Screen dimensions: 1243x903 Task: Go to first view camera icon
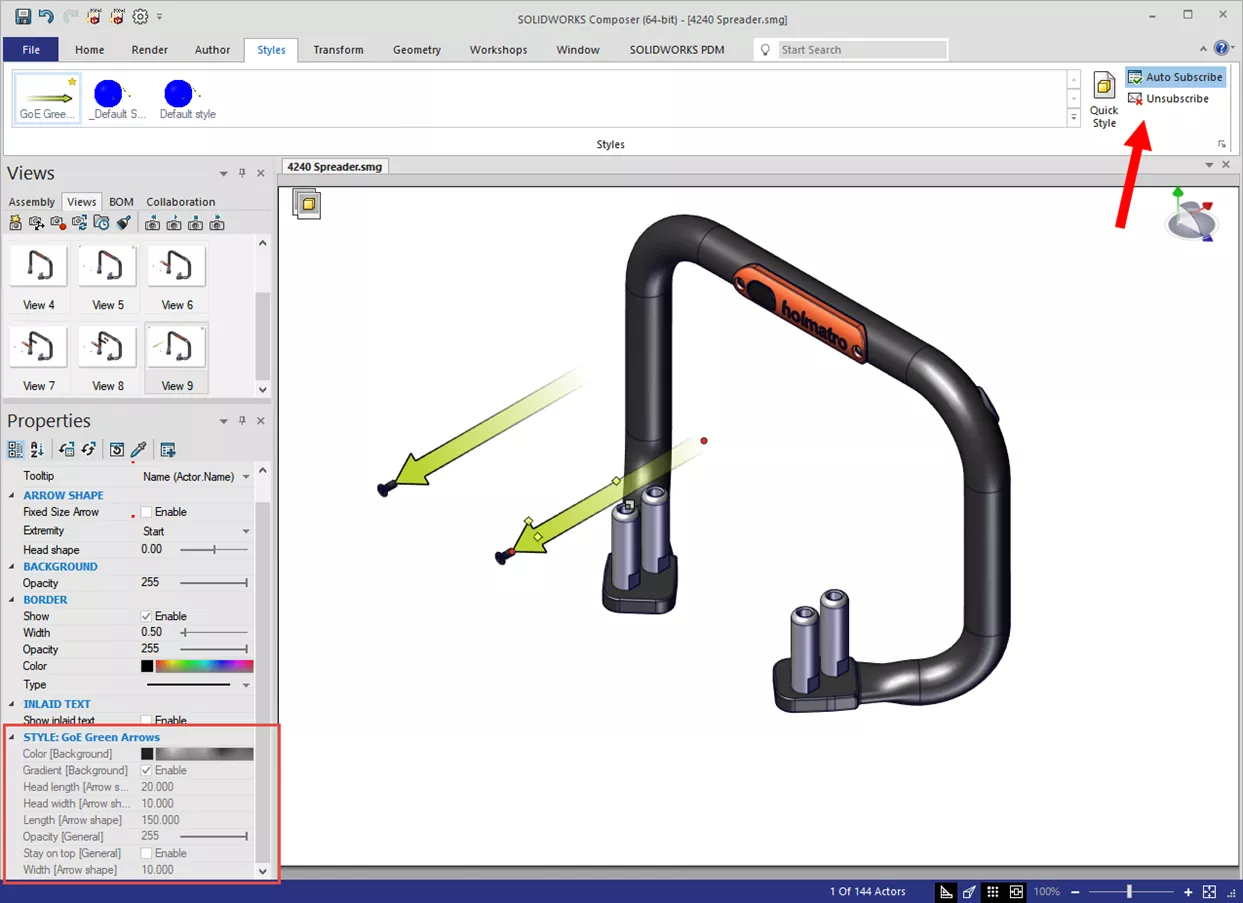point(153,223)
